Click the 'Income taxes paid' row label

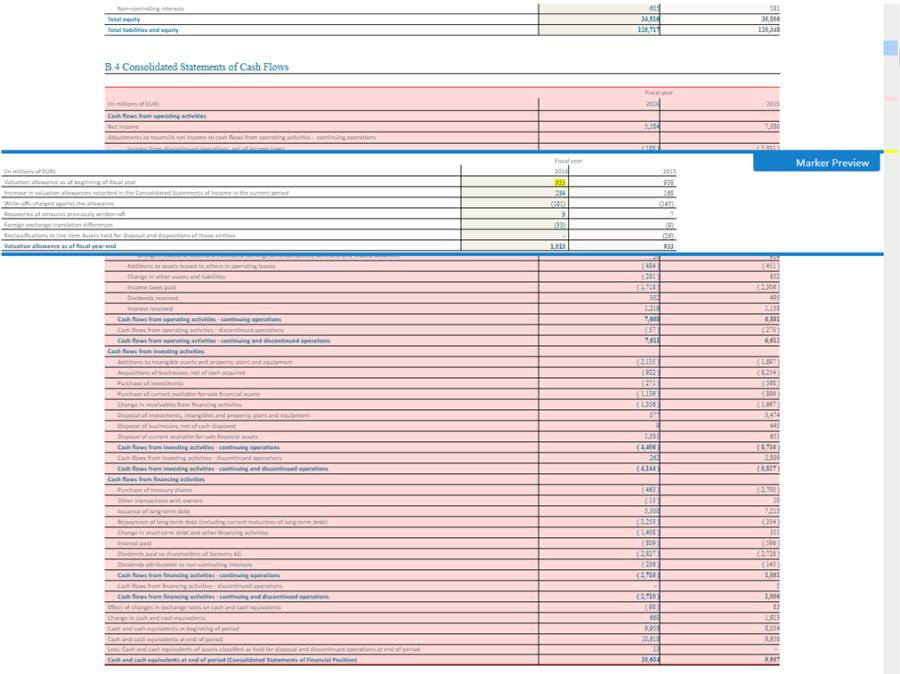tap(152, 287)
